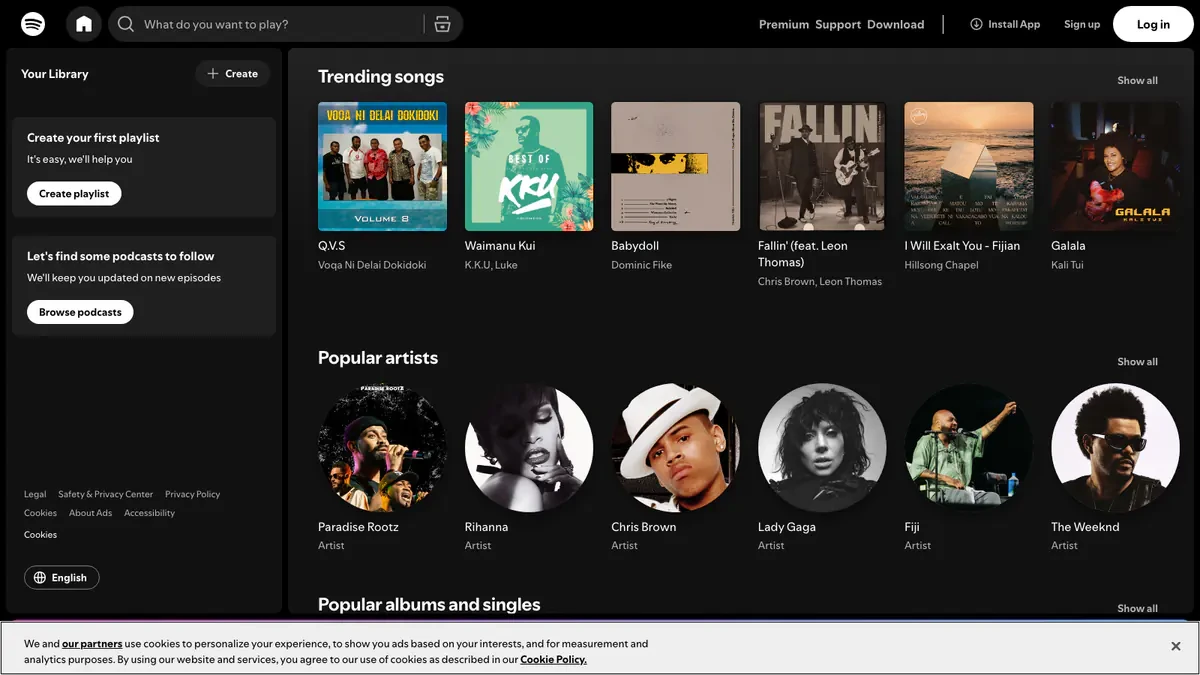Open the Support page
Viewport: 1200px width, 675px height.
838,24
